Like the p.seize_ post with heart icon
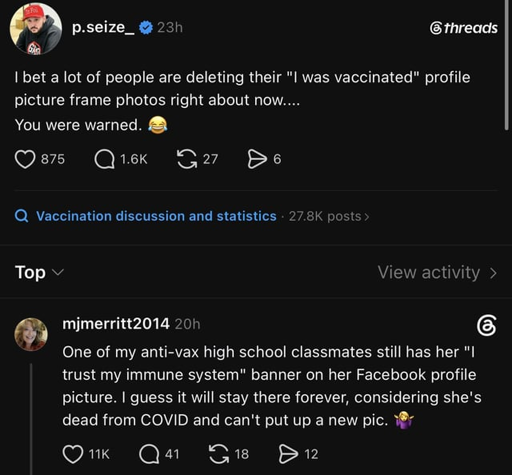This screenshot has width=512, height=475. pos(25,159)
